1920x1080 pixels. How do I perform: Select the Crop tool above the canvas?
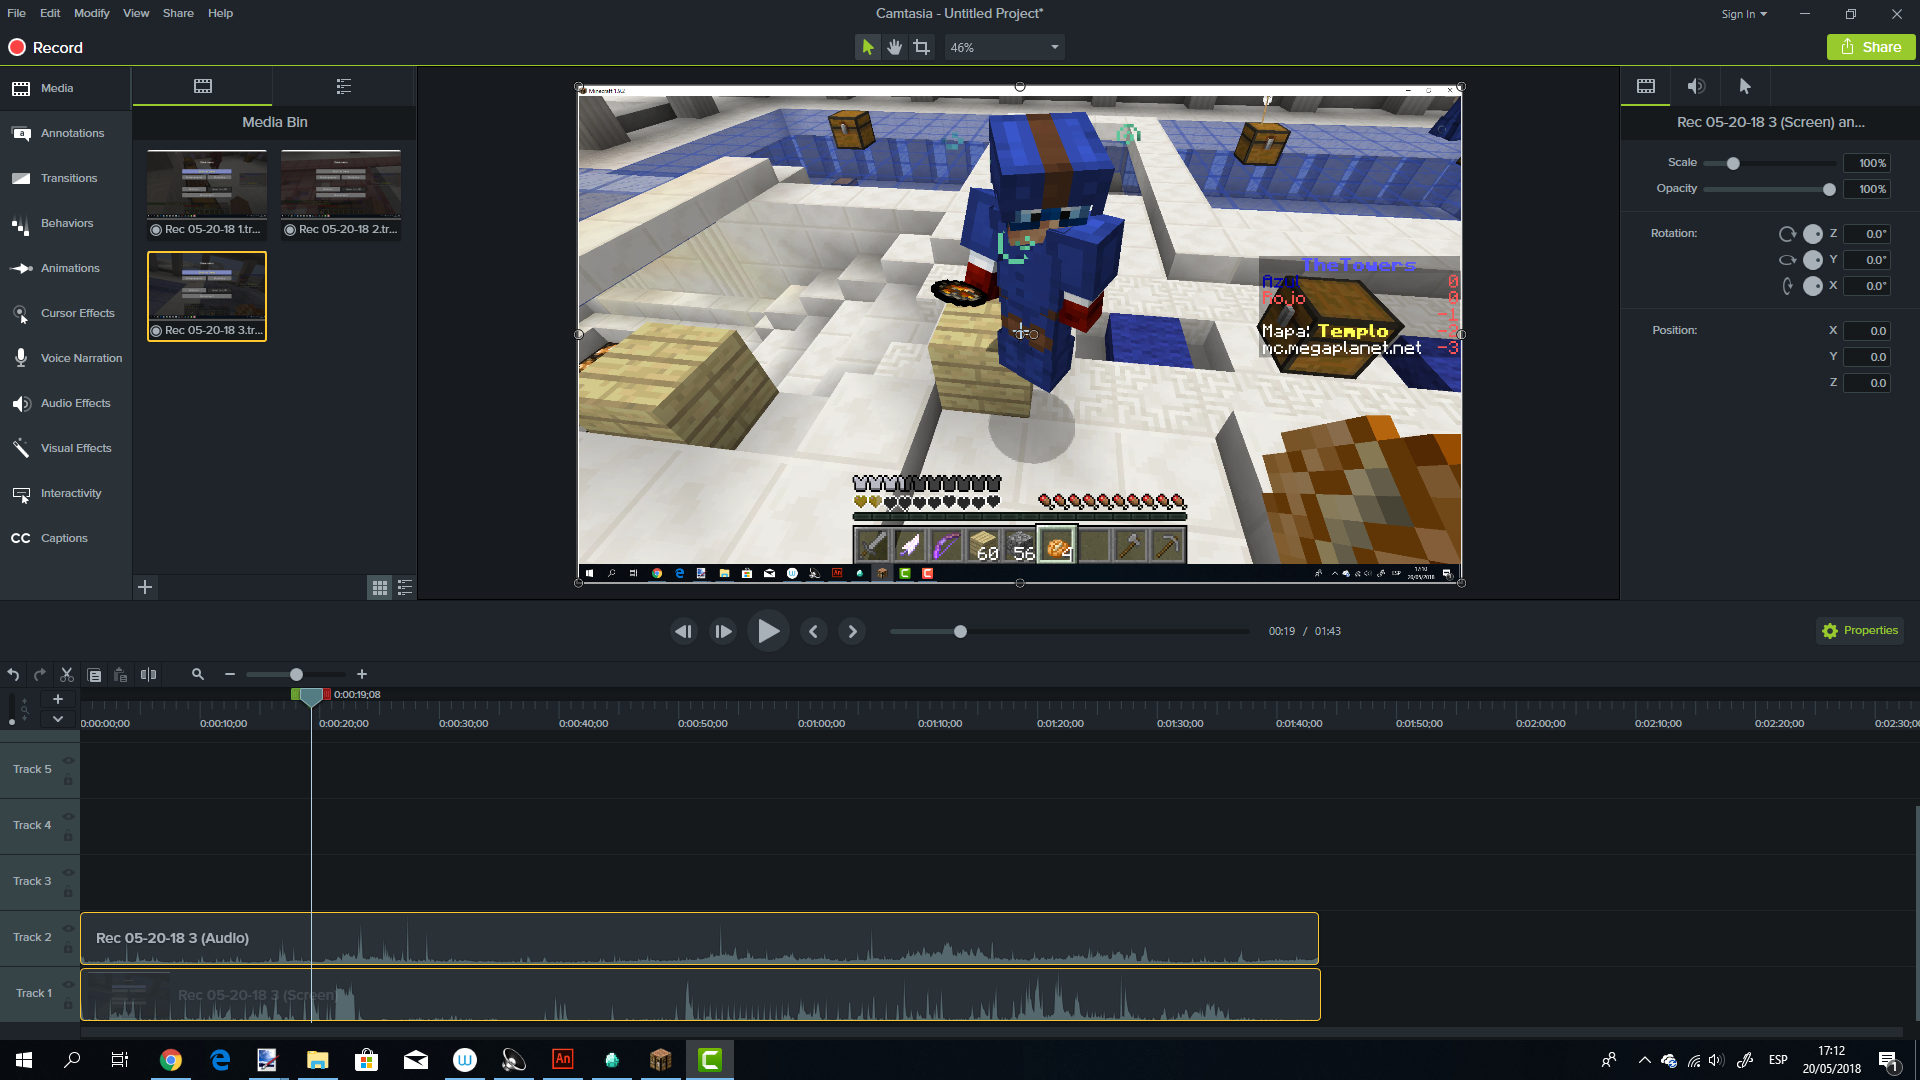pyautogui.click(x=922, y=47)
